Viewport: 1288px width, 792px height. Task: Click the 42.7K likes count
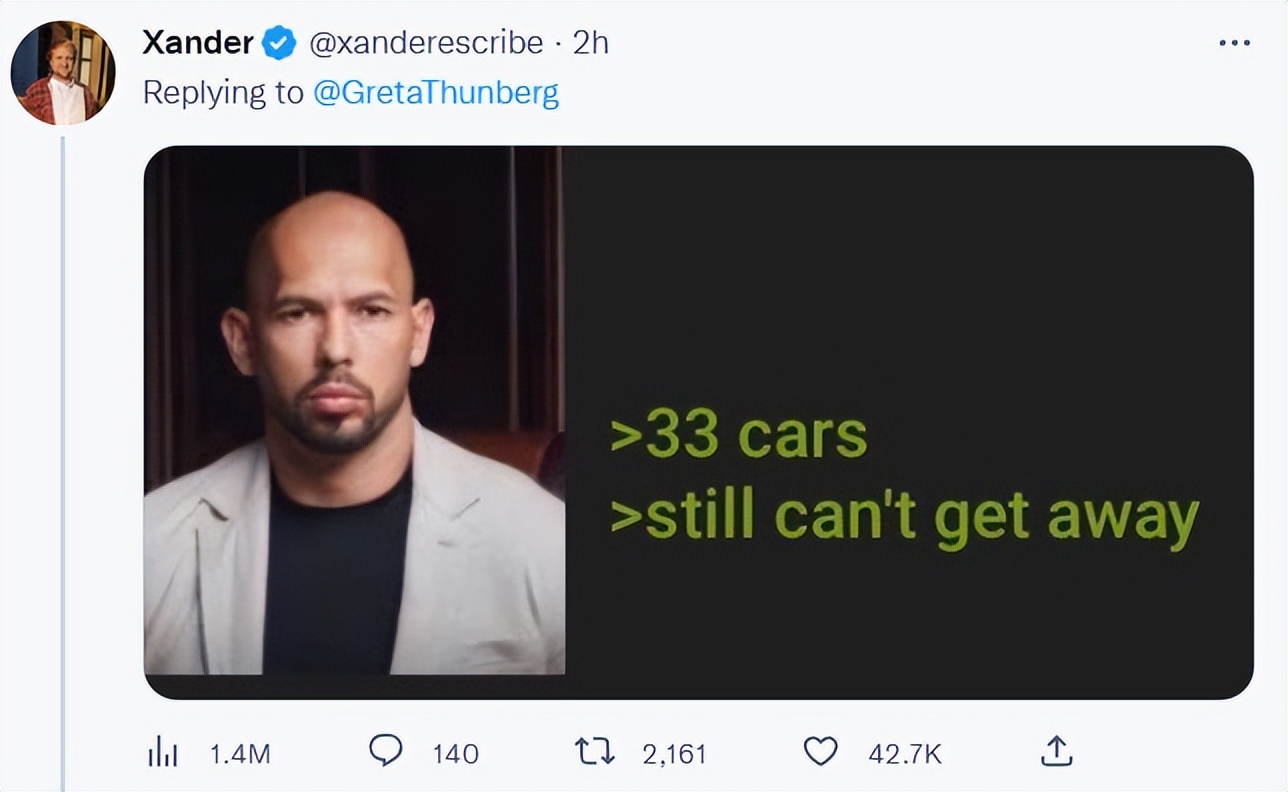pos(904,753)
